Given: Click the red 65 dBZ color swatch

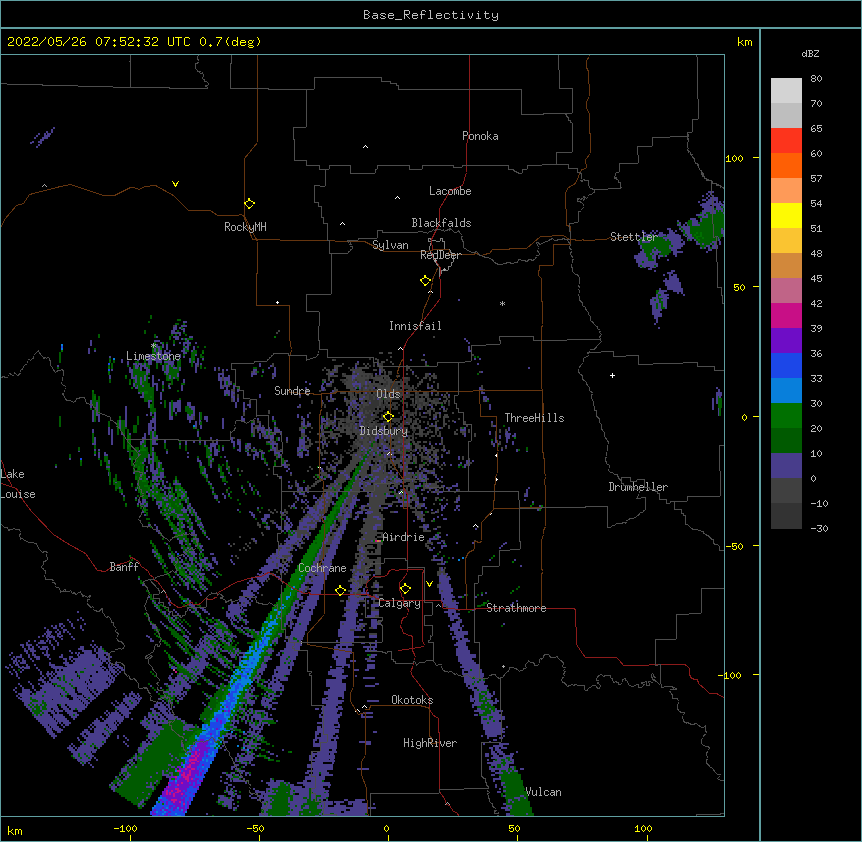Looking at the screenshot, I should 786,140.
